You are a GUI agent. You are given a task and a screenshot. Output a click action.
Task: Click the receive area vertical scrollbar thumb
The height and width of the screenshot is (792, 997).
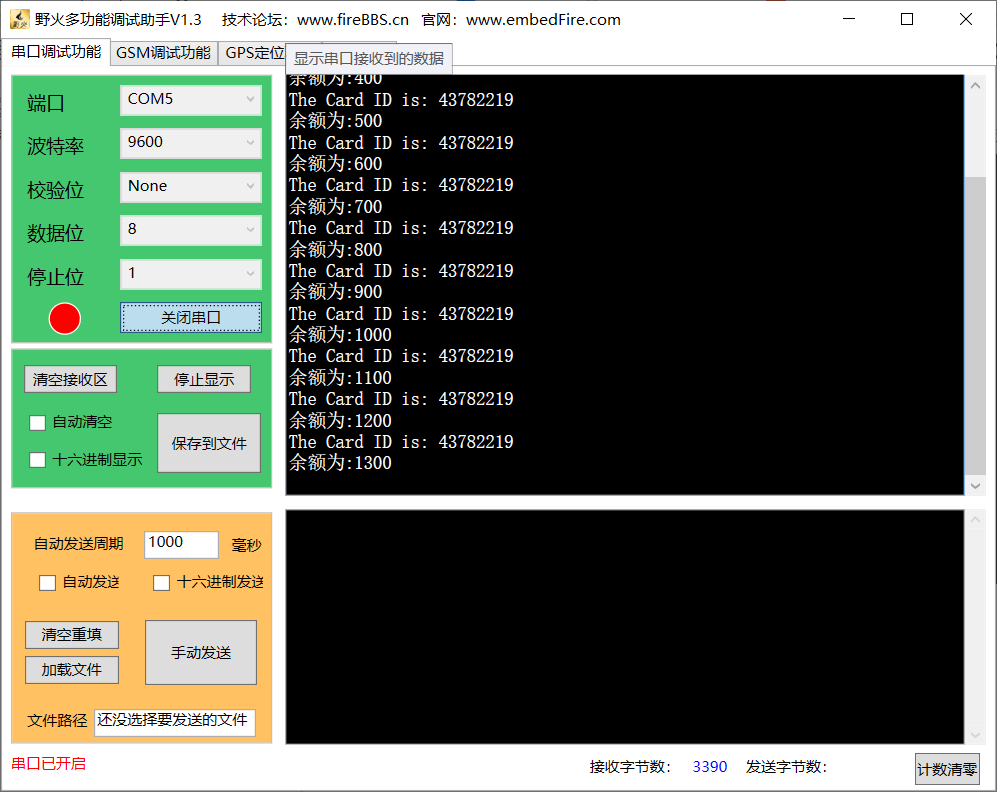(975, 325)
